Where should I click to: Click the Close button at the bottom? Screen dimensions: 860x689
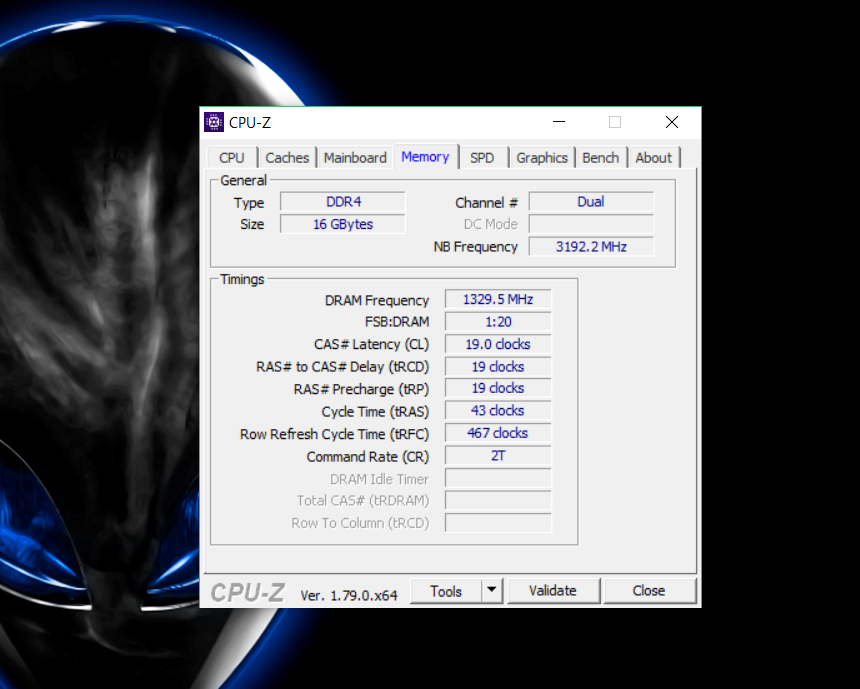pos(649,591)
